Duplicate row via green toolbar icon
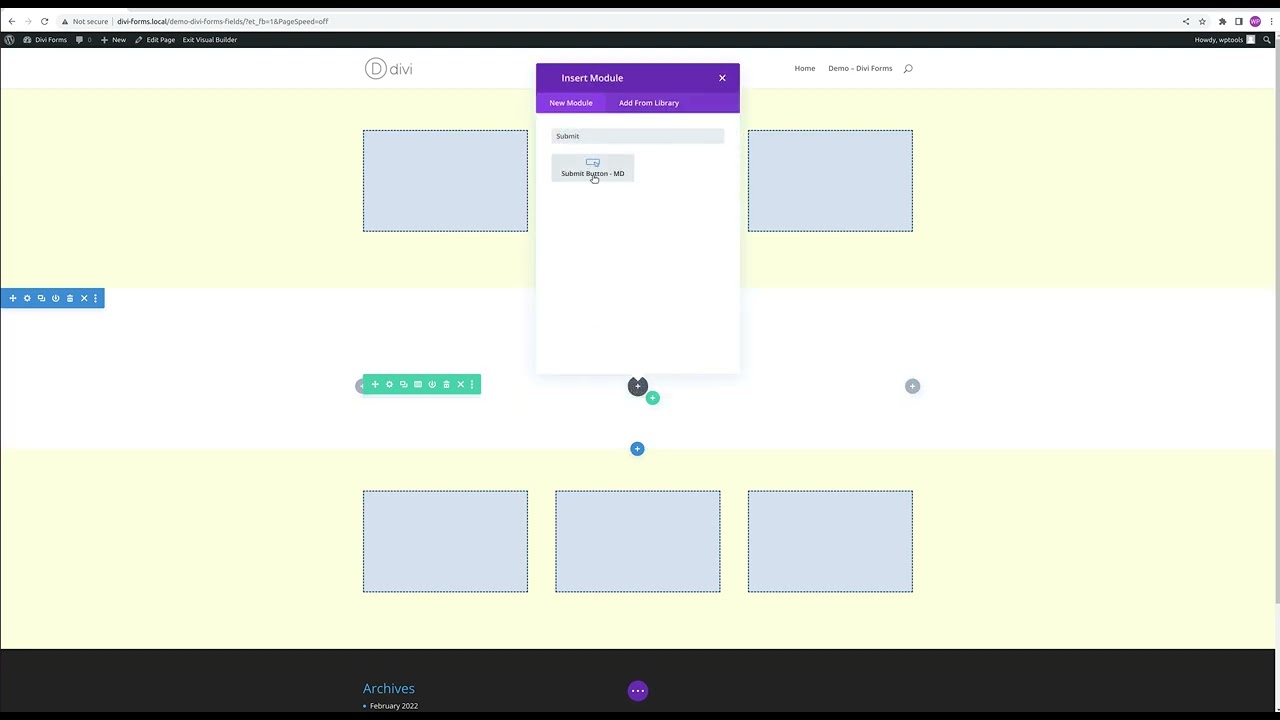 [403, 384]
